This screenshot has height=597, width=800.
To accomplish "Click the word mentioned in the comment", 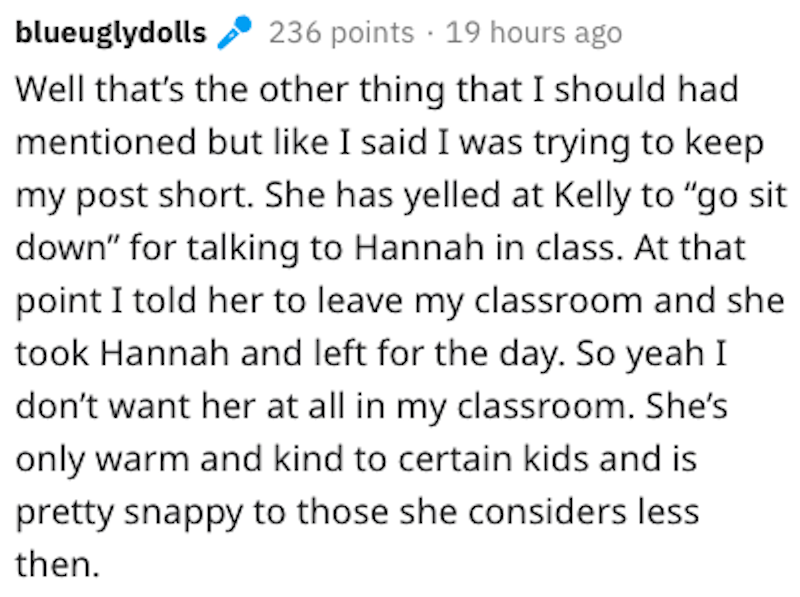I will tap(106, 142).
